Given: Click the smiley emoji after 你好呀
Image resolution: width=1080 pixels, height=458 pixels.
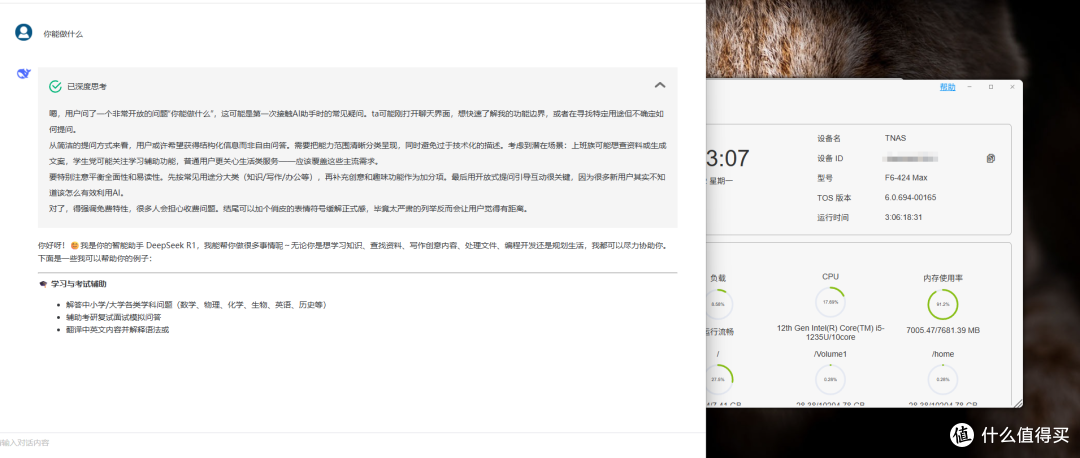Looking at the screenshot, I should tap(74, 245).
